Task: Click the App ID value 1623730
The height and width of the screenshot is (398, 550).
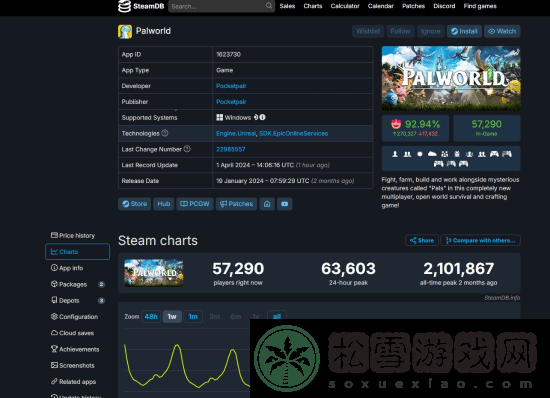Action: 228,54
